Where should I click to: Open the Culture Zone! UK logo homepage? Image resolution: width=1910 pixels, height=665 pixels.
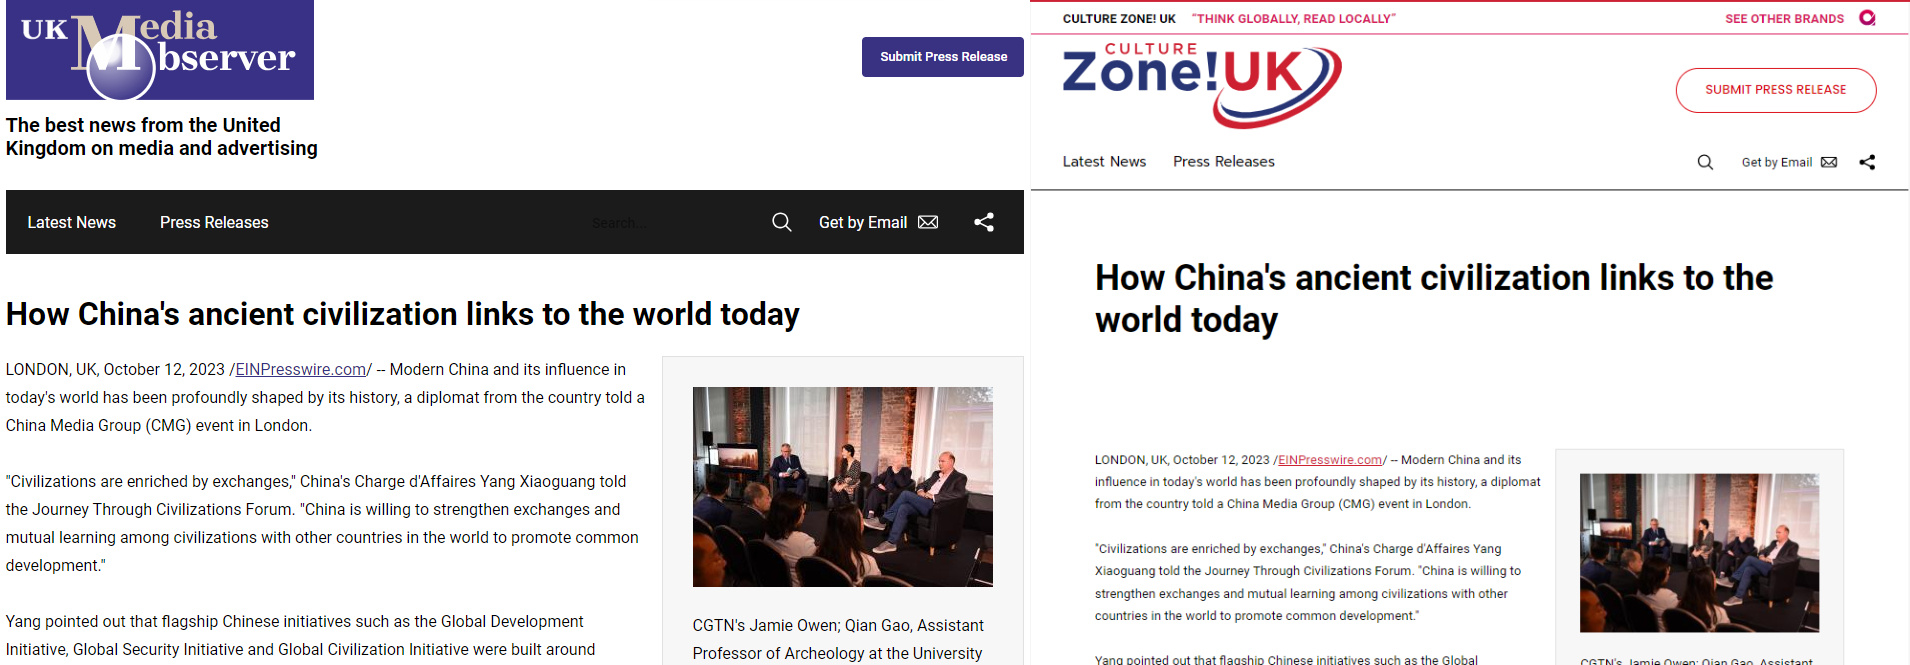(1201, 84)
